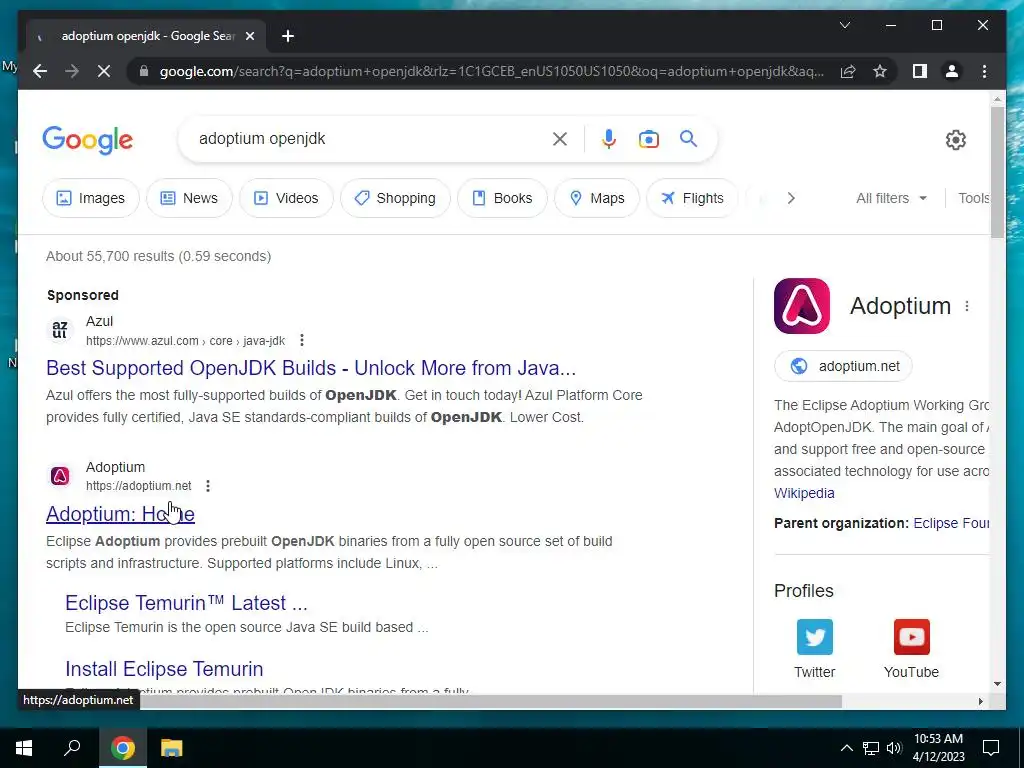Select the Books filter chip
The width and height of the screenshot is (1024, 768).
502,198
